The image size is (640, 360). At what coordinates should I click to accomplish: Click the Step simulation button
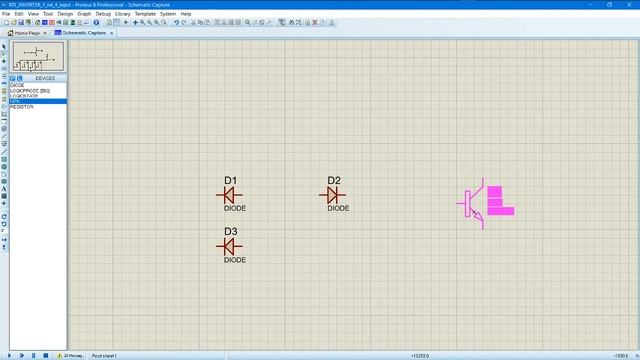(x=22, y=356)
